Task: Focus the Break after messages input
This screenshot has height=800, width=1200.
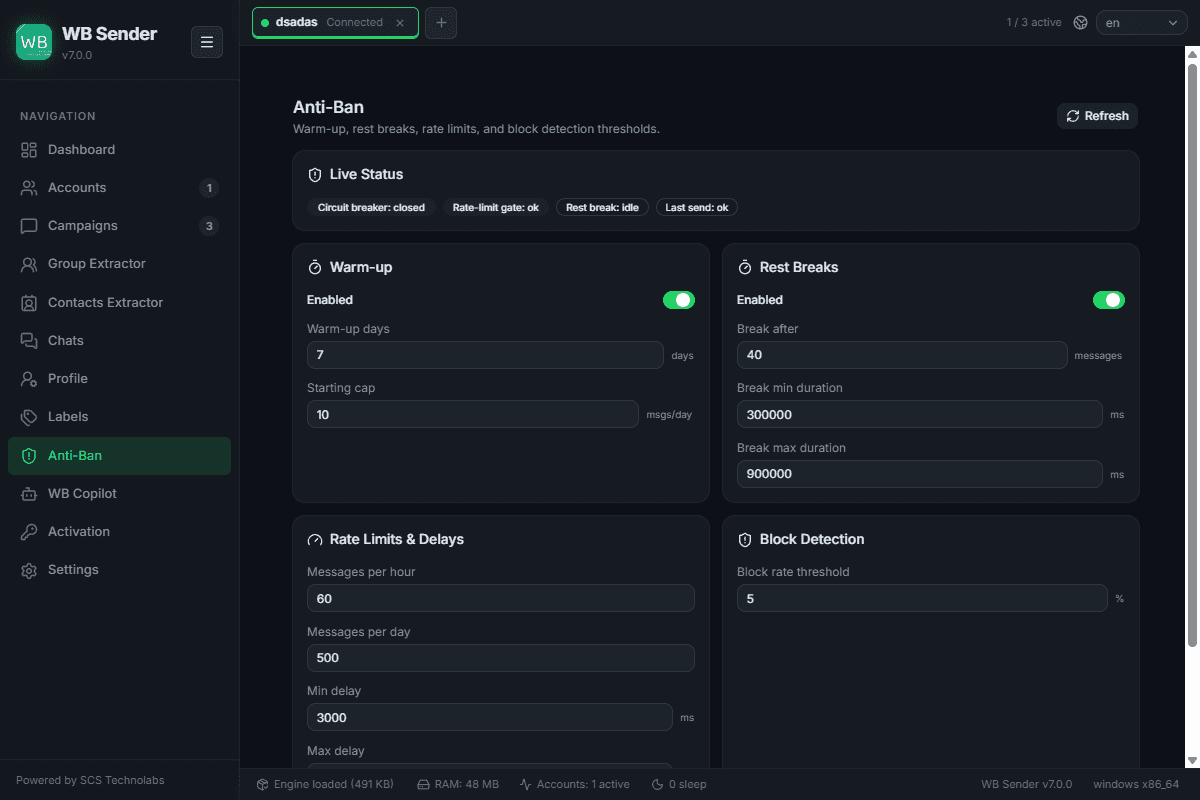Action: tap(902, 355)
